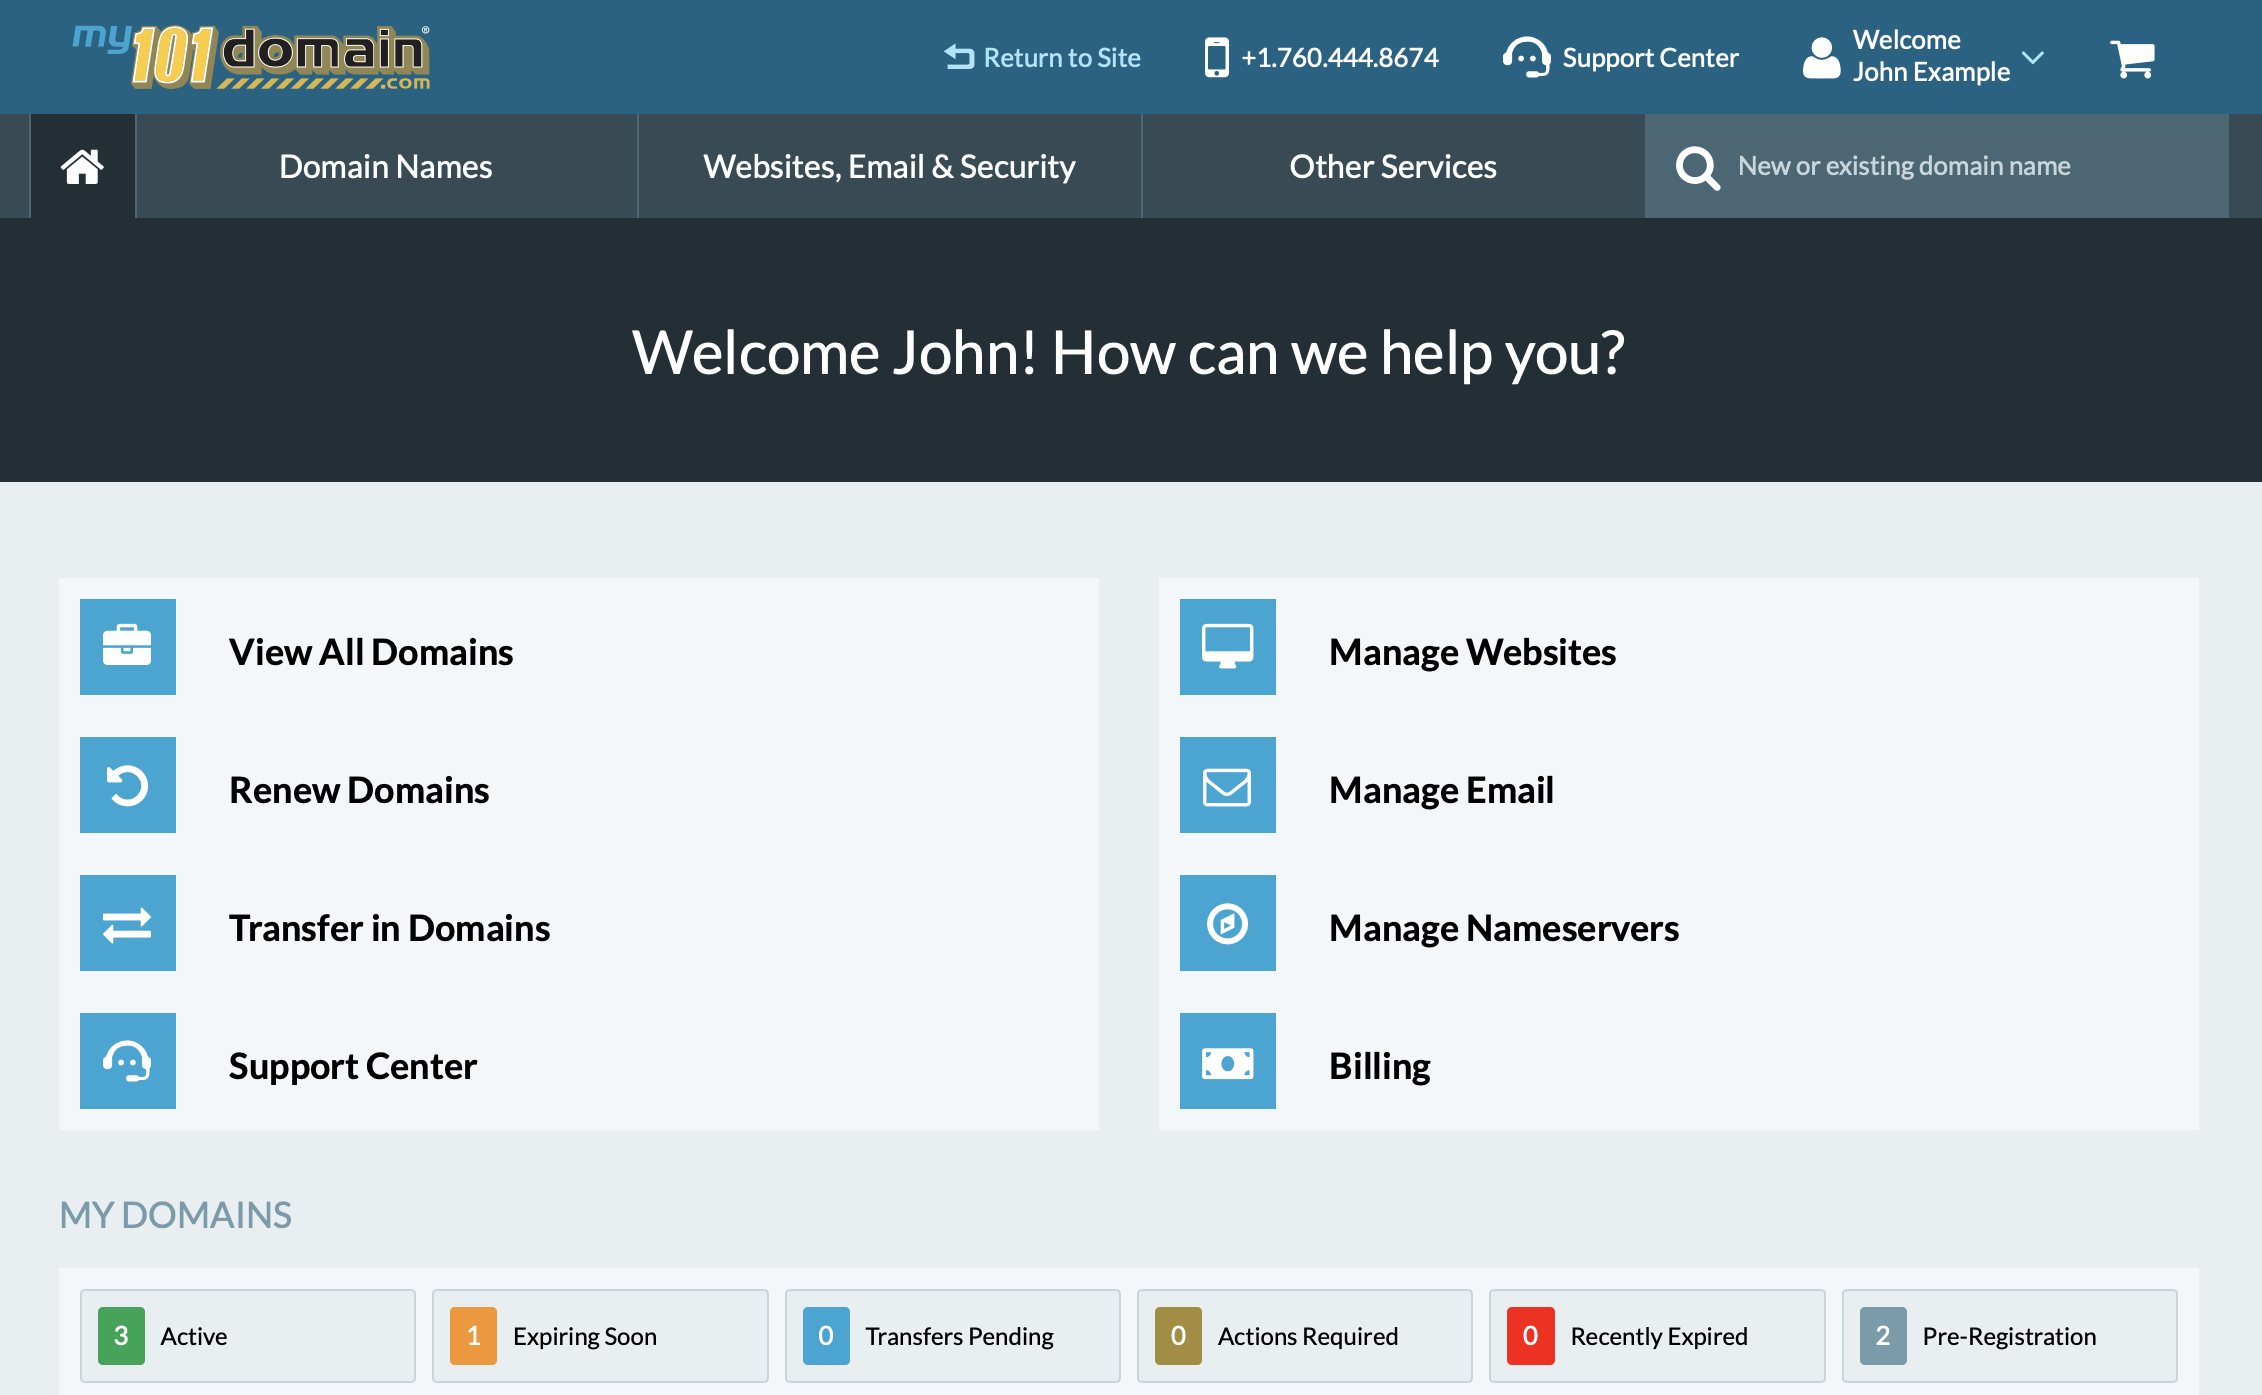Click the Home tab icon
This screenshot has width=2262, height=1395.
[82, 166]
